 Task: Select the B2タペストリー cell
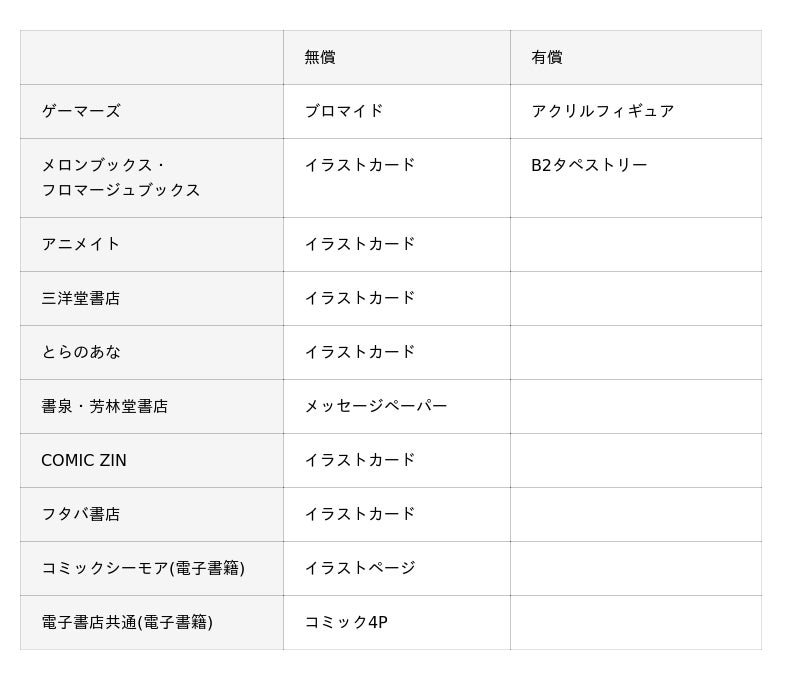[x=589, y=165]
